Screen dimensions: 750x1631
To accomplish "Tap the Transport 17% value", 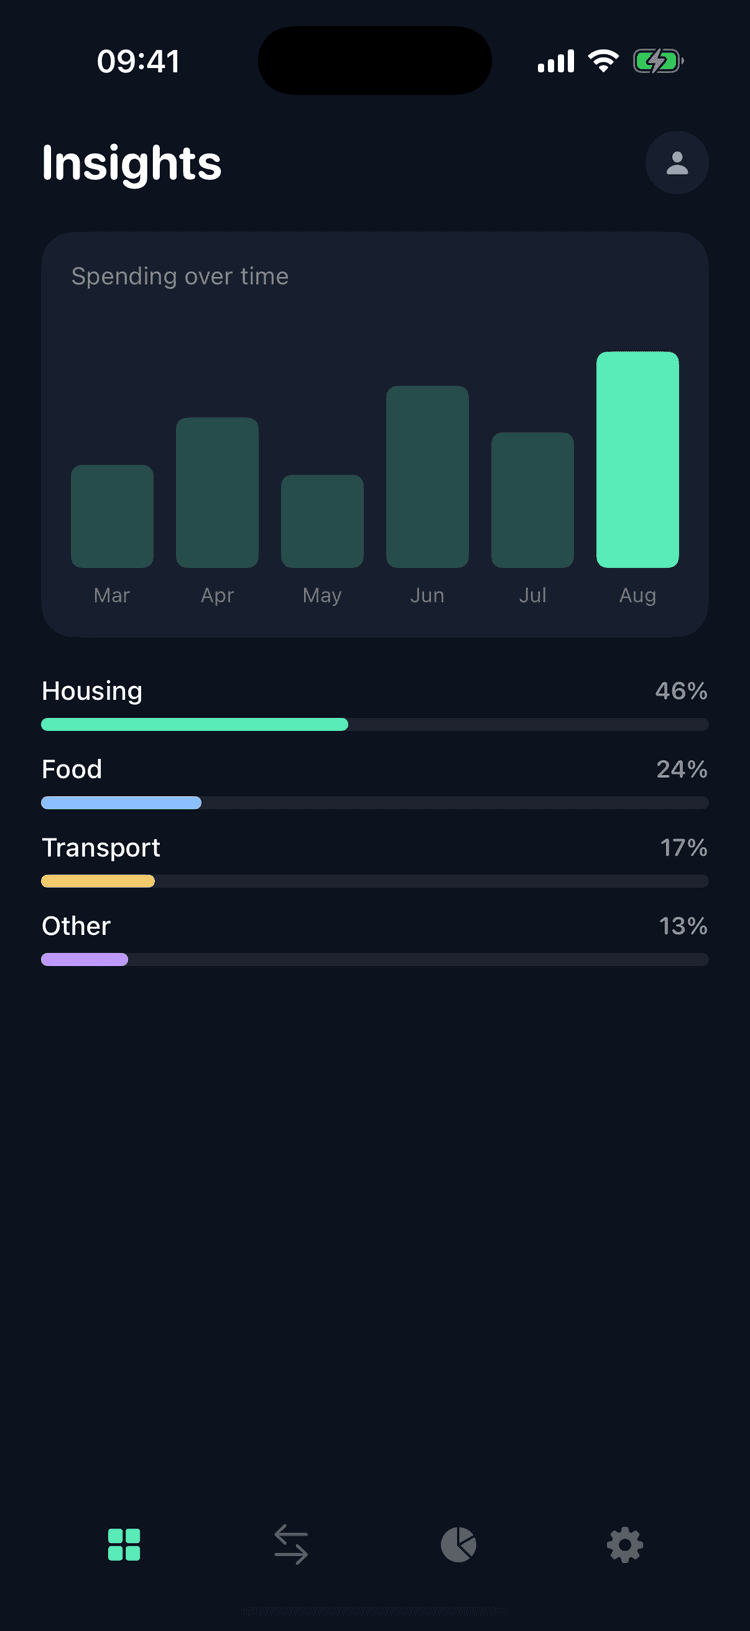I will 684,848.
